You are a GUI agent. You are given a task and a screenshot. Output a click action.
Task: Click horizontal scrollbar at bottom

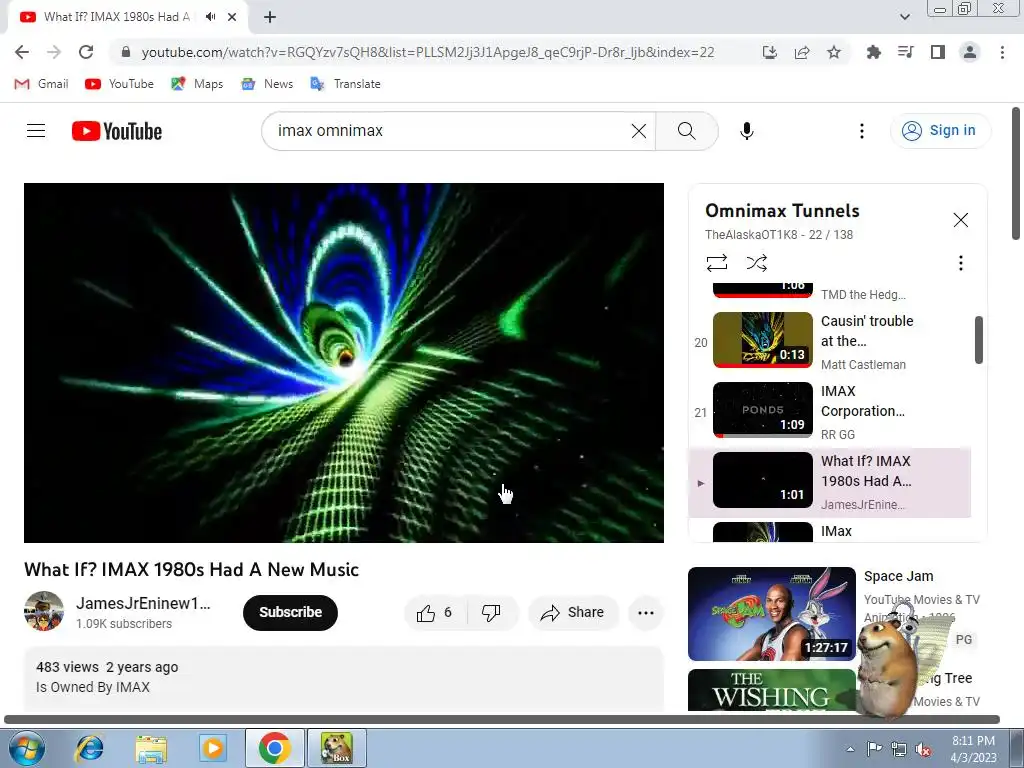502,719
